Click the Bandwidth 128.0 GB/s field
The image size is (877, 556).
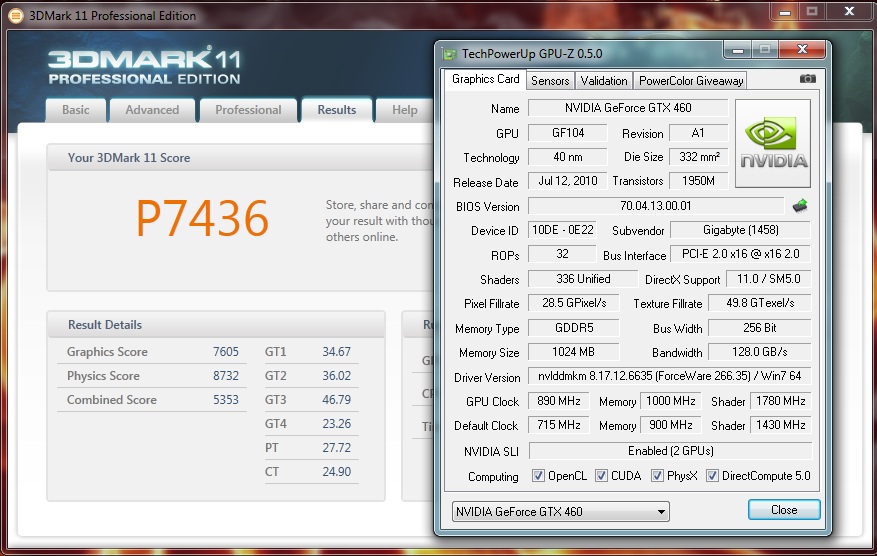pyautogui.click(x=760, y=351)
